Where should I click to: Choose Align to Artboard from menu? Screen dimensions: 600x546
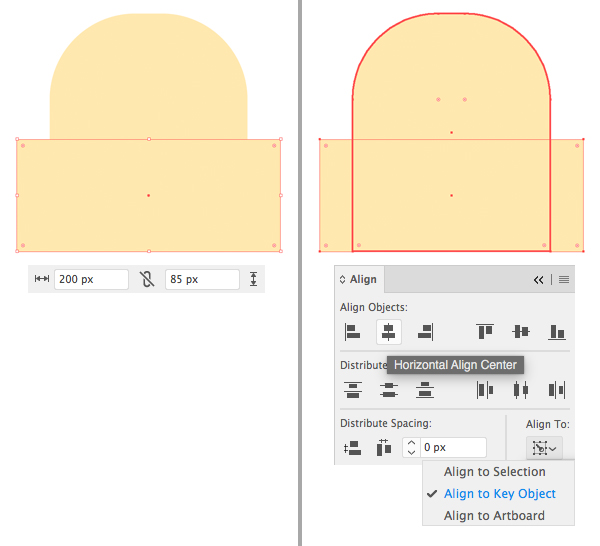click(494, 515)
